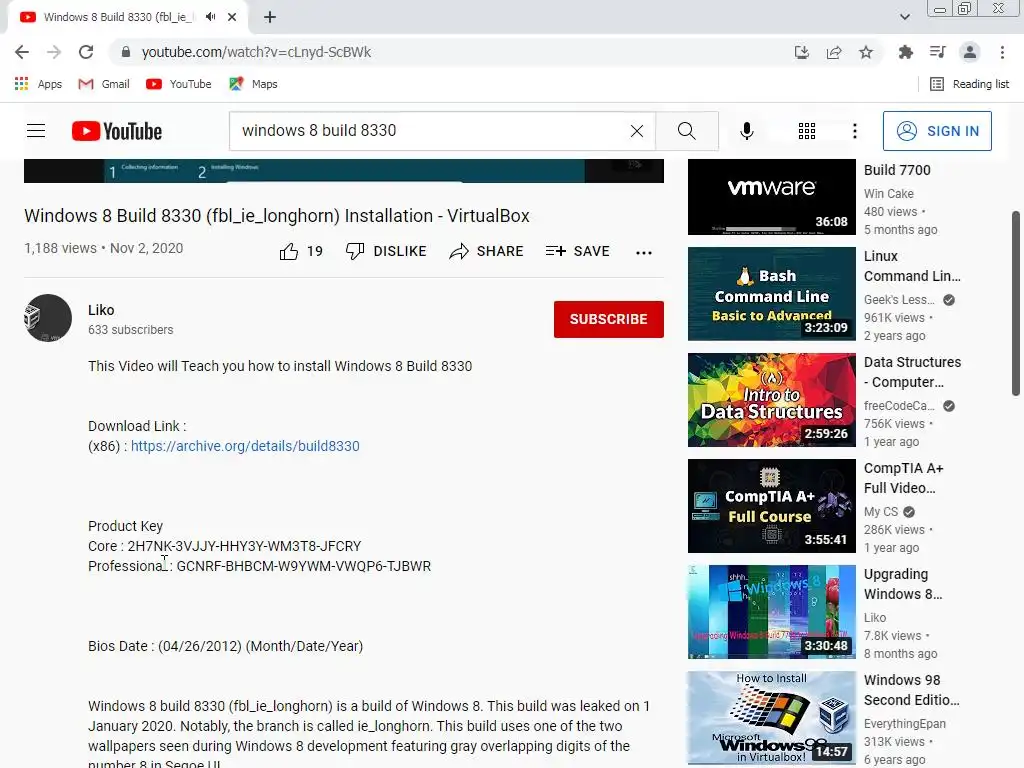Open the YouTube hamburger guide menu
The height and width of the screenshot is (768, 1024).
[36, 131]
